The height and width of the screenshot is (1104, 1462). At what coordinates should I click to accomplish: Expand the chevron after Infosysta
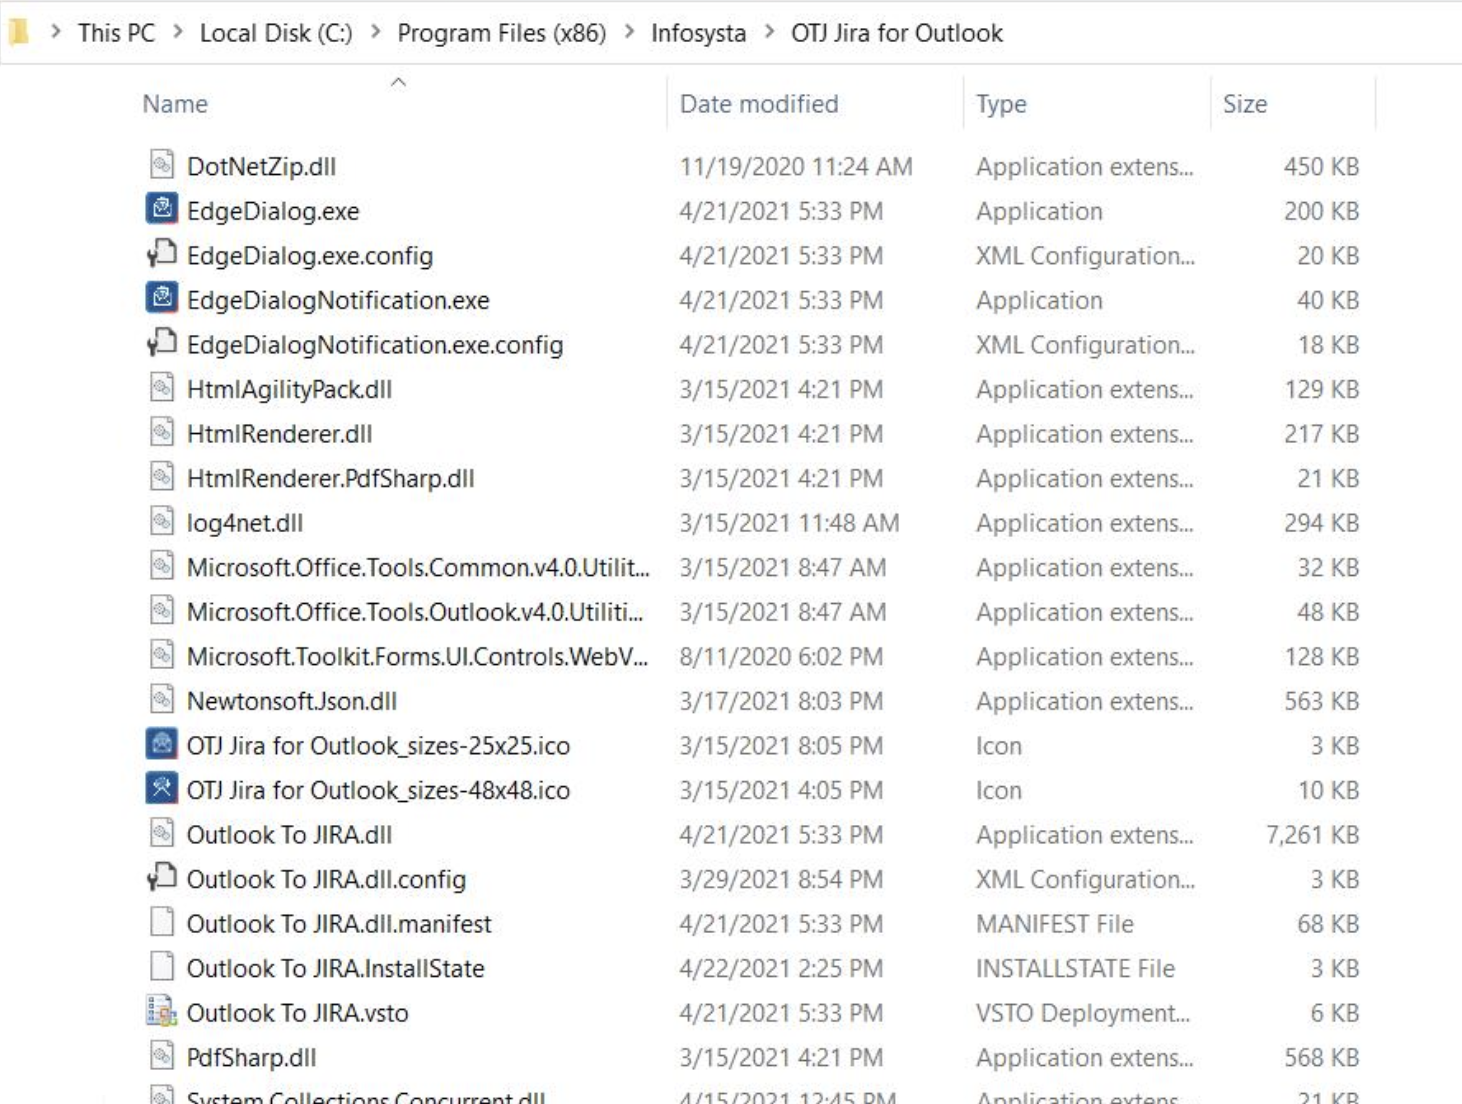coord(769,32)
